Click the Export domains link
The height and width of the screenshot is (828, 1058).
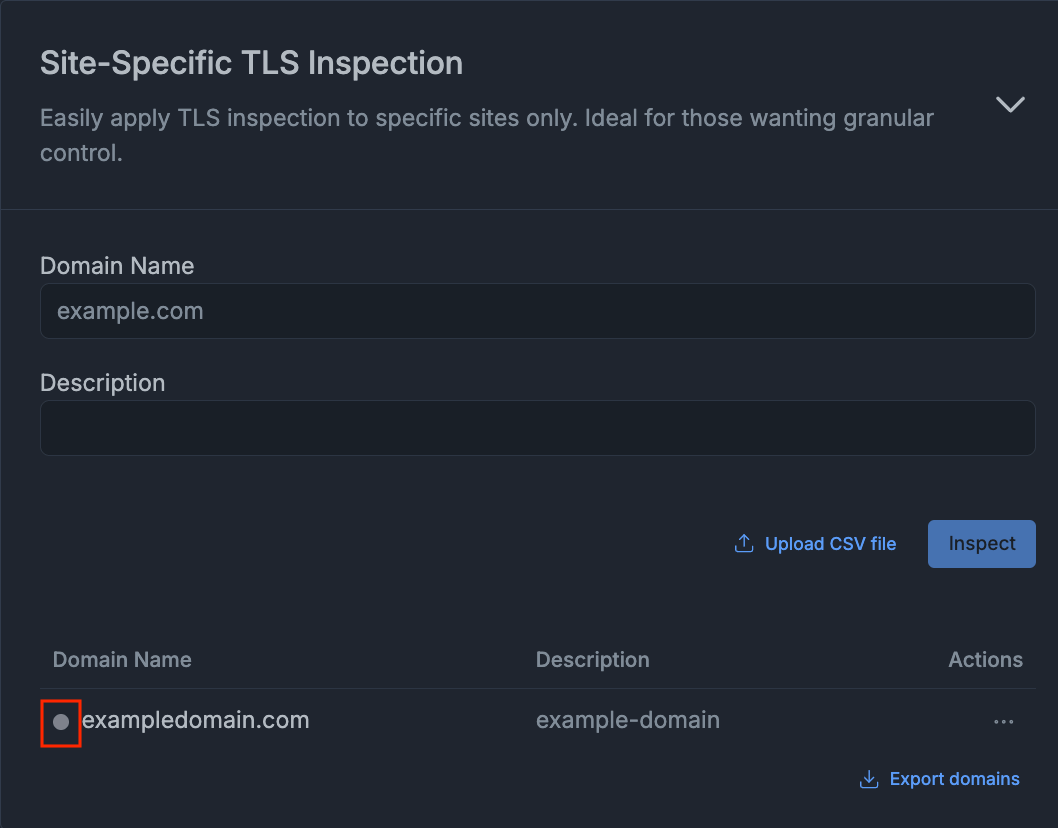point(954,778)
